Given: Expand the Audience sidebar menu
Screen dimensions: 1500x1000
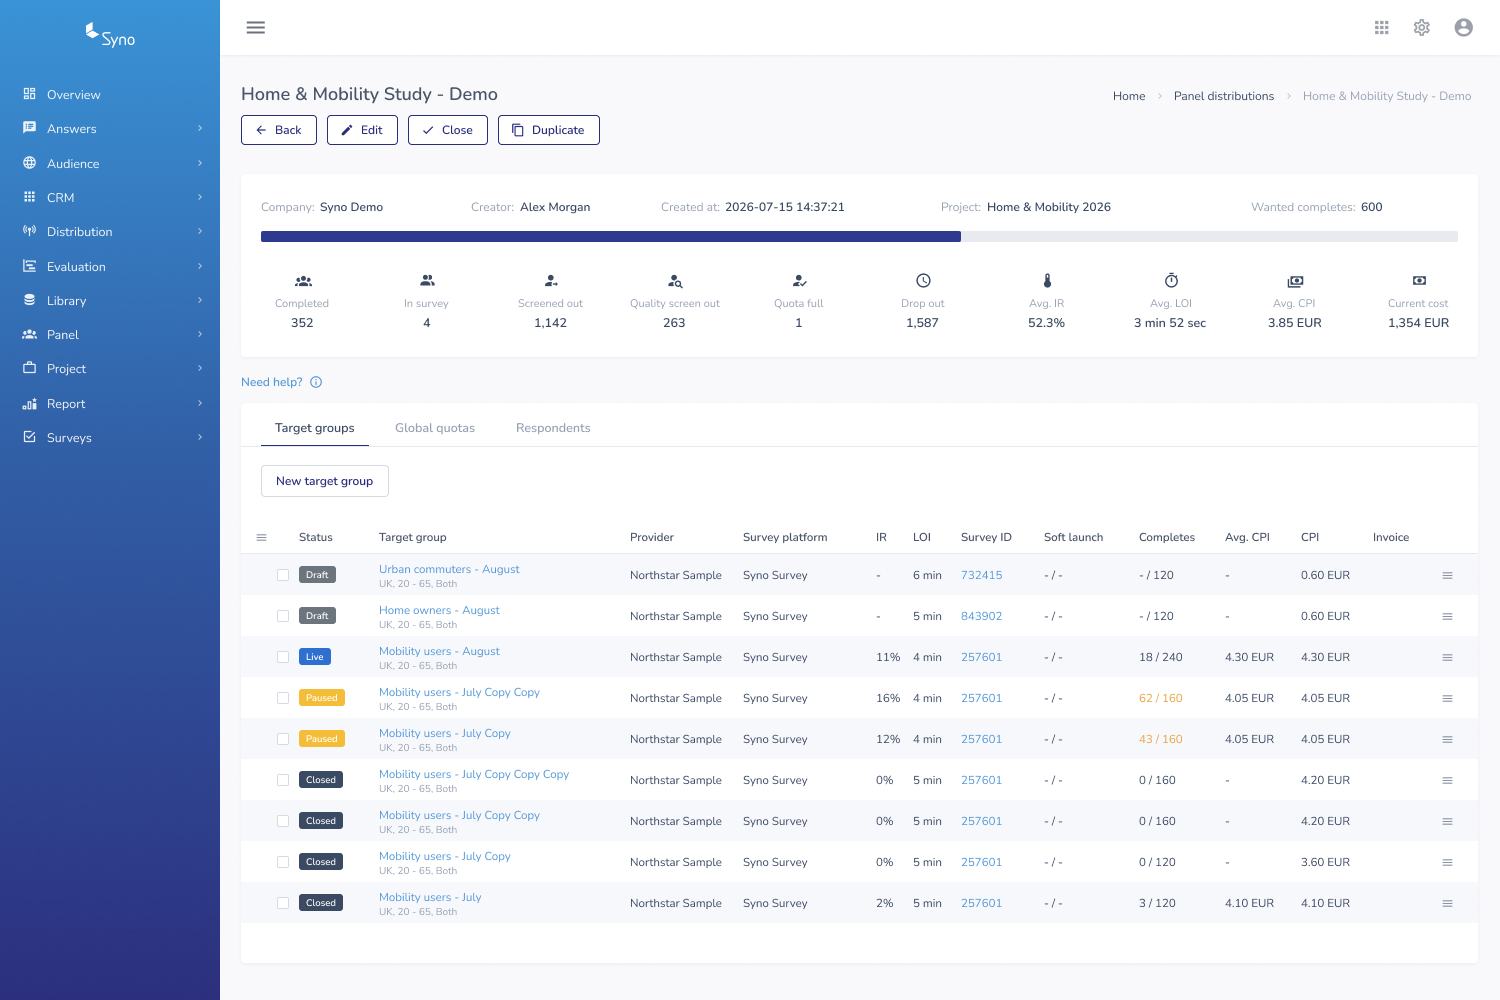Looking at the screenshot, I should click(110, 163).
